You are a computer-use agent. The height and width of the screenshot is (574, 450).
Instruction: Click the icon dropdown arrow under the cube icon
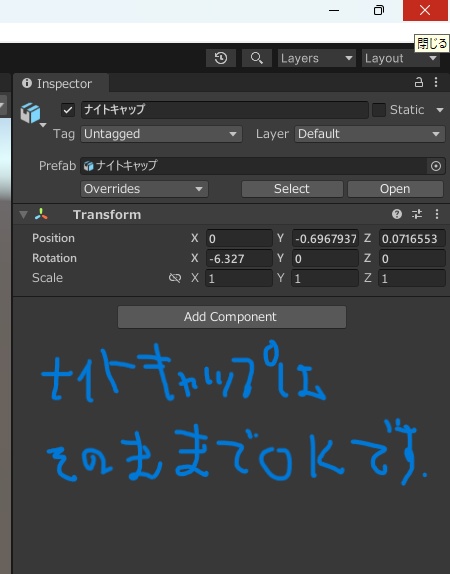43,125
